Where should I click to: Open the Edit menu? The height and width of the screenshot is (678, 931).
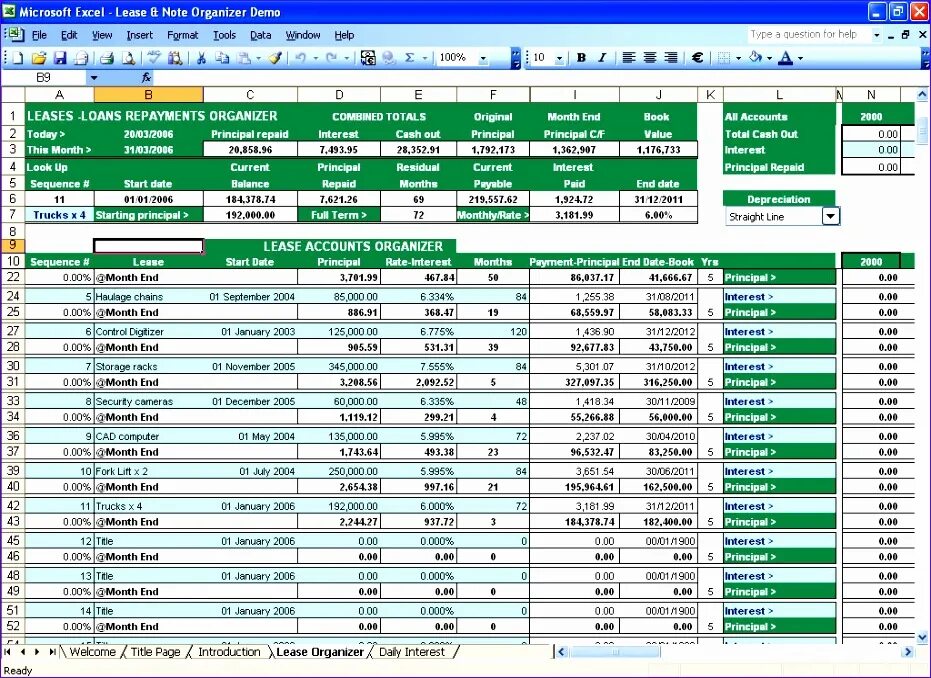pyautogui.click(x=69, y=35)
